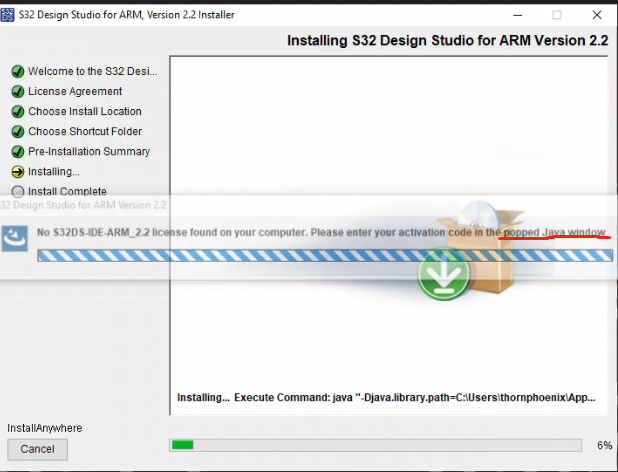Click the Cancel button
The height and width of the screenshot is (472, 618).
37,449
